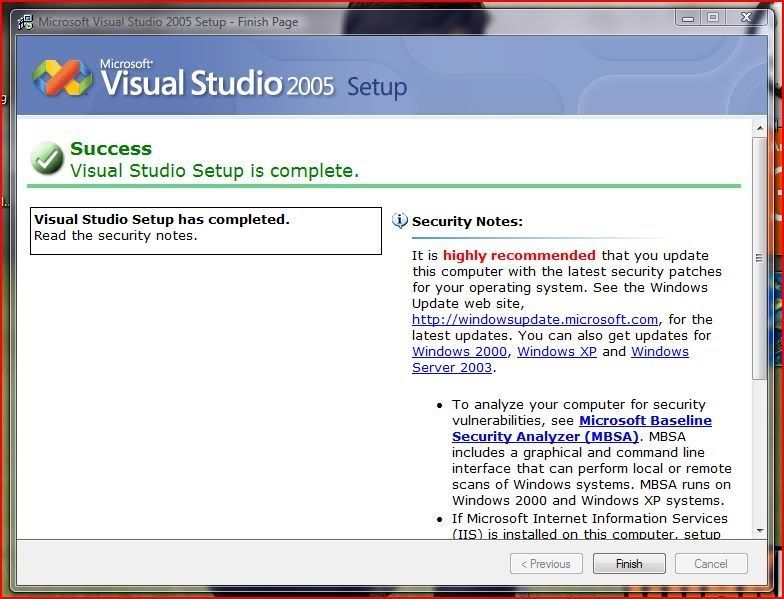
Task: Click the Finish button
Action: pos(629,564)
